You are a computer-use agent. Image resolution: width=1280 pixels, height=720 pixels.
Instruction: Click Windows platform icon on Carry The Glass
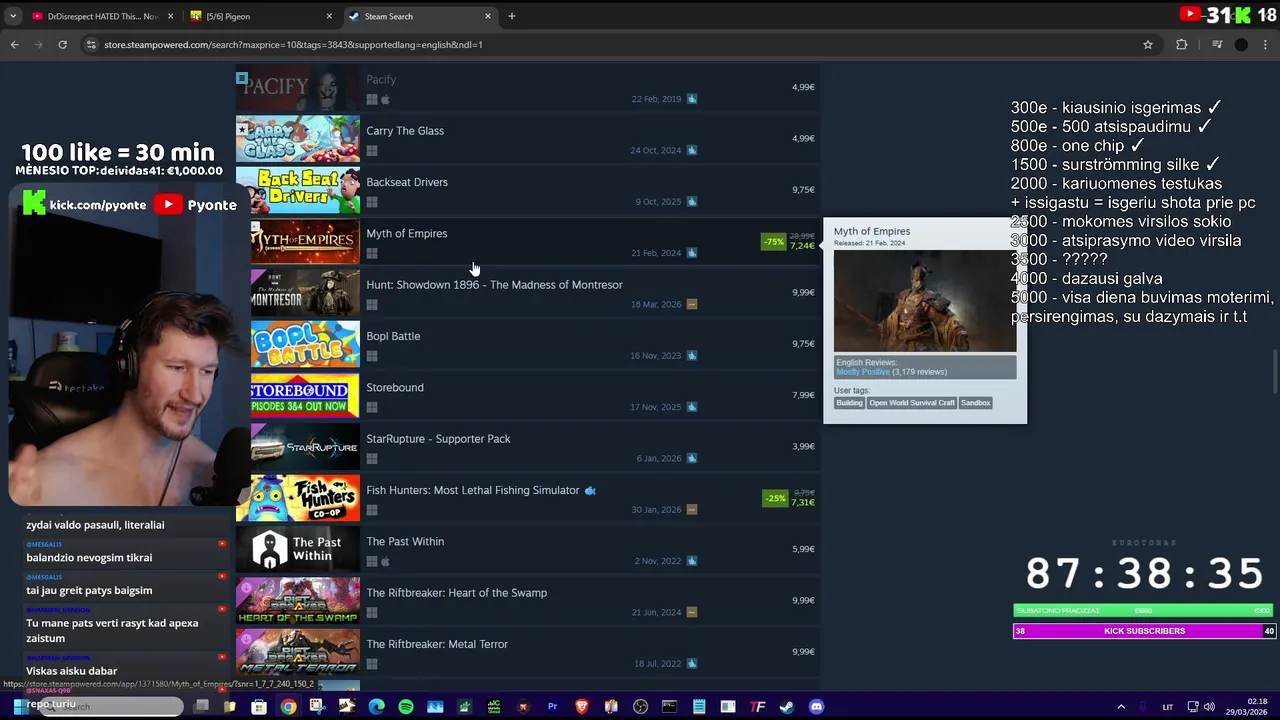coord(371,151)
